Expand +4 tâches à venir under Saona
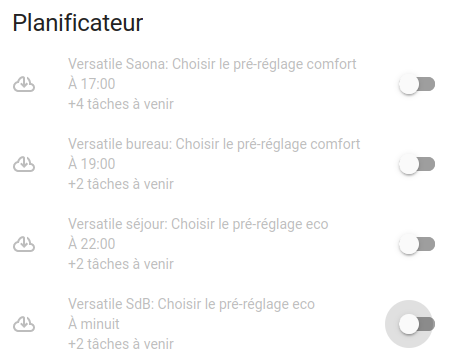 tap(121, 104)
